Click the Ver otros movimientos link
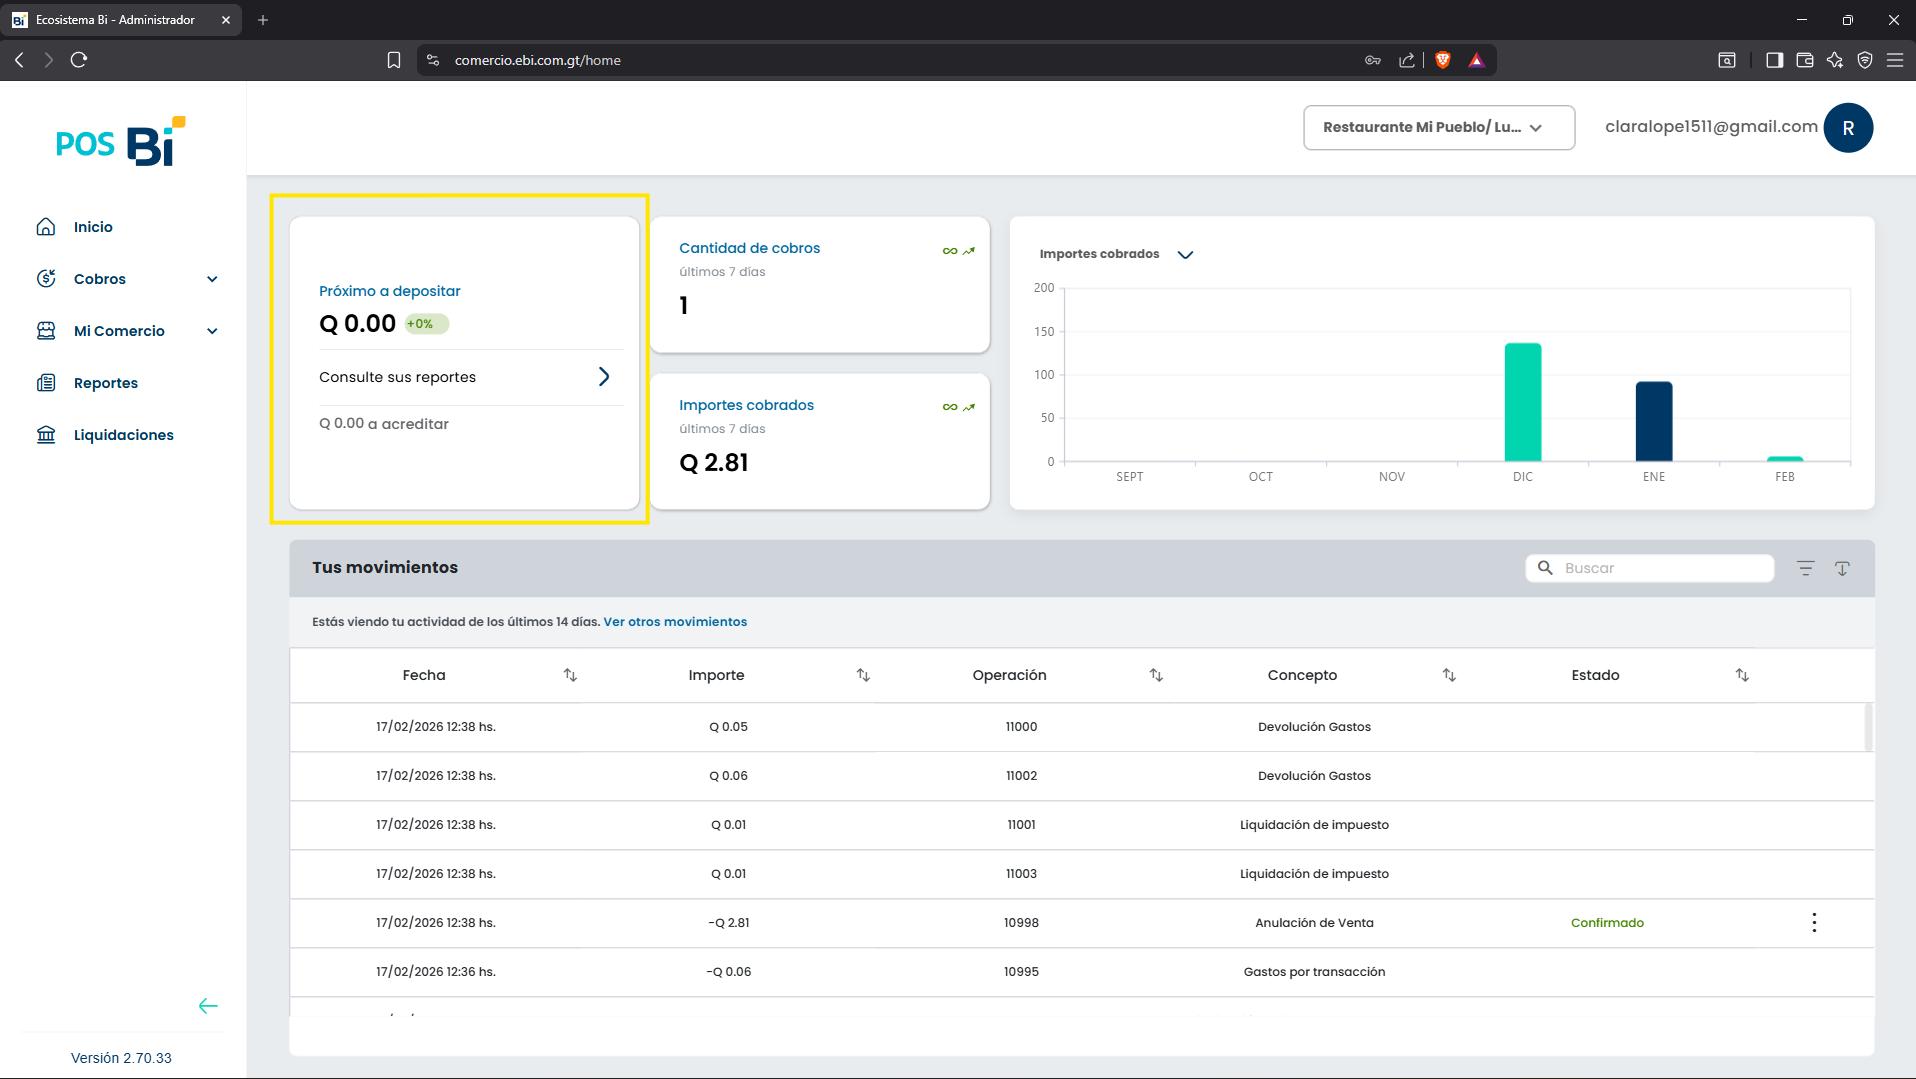The width and height of the screenshot is (1916, 1079). (675, 622)
